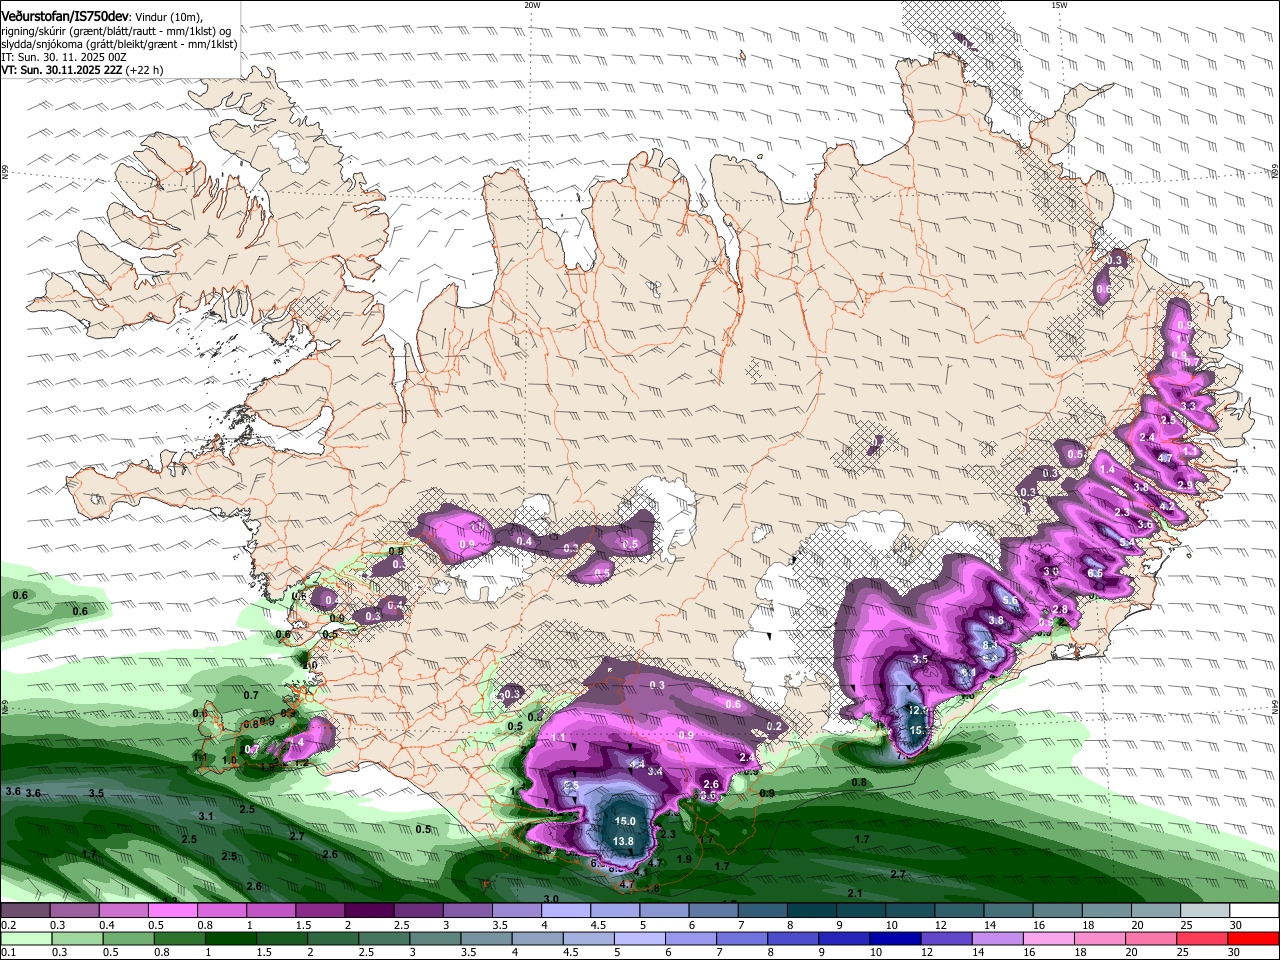This screenshot has width=1280, height=960.
Task: Click the dark teal 9 swatch, upper legend row
Action: point(862,911)
